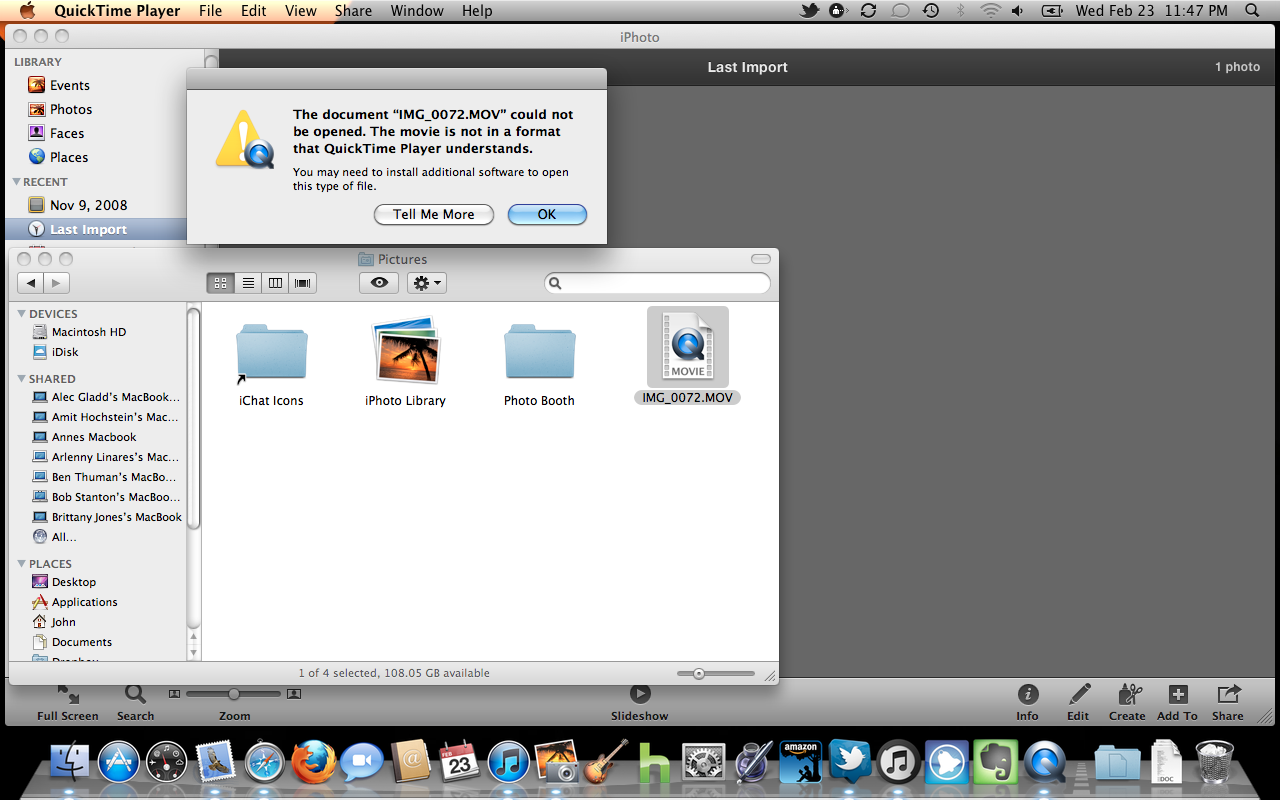Collapse the SHARED section in Finder sidebar
Image resolution: width=1280 pixels, height=800 pixels.
(x=22, y=379)
